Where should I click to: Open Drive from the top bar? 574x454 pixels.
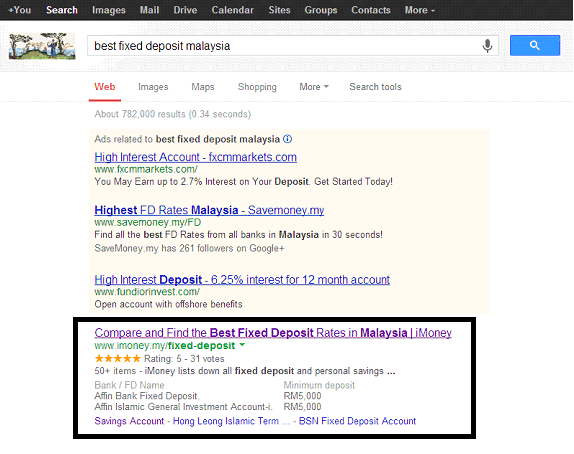point(185,10)
